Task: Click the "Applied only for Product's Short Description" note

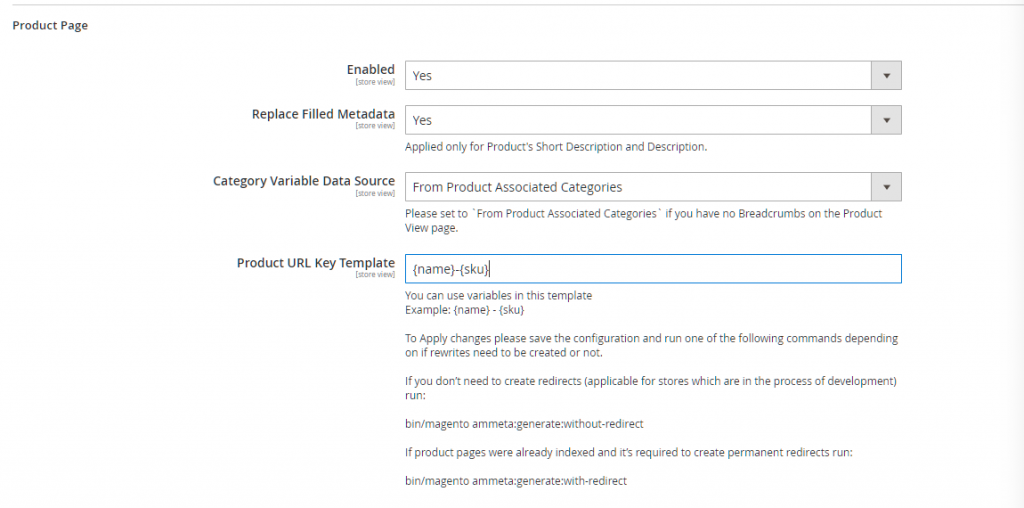Action: (556, 147)
